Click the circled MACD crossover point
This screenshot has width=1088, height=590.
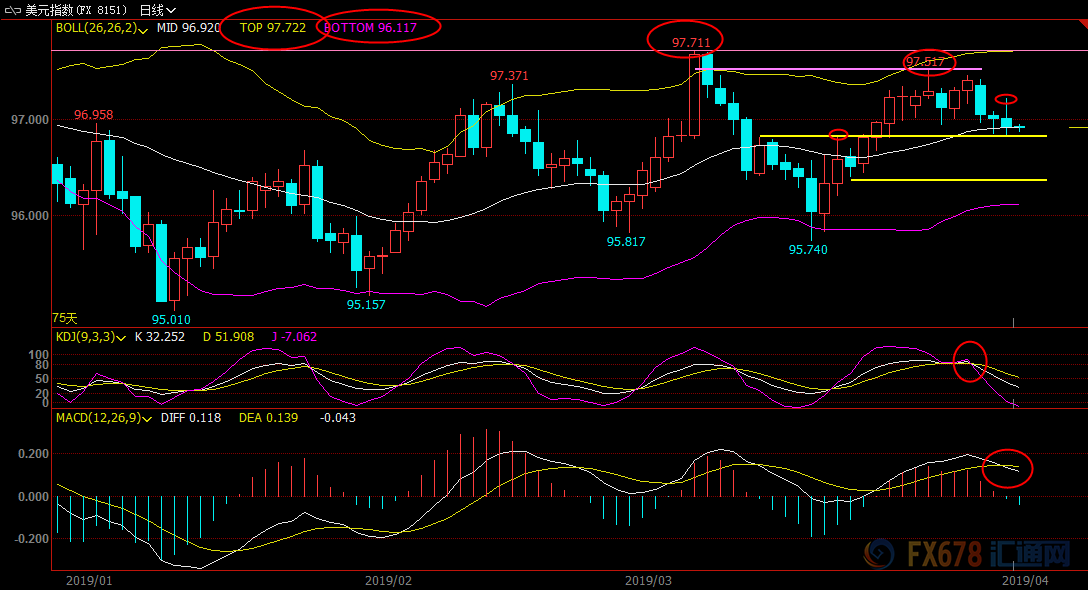pyautogui.click(x=1007, y=467)
